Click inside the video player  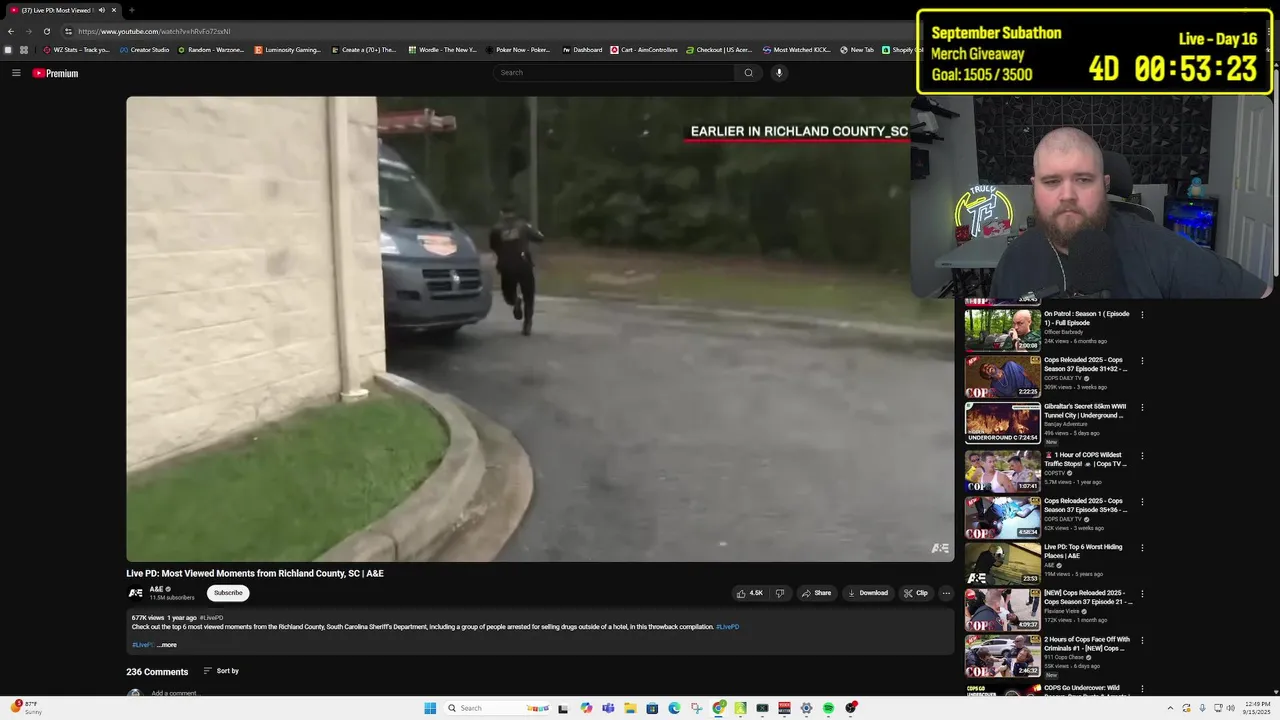coord(540,329)
